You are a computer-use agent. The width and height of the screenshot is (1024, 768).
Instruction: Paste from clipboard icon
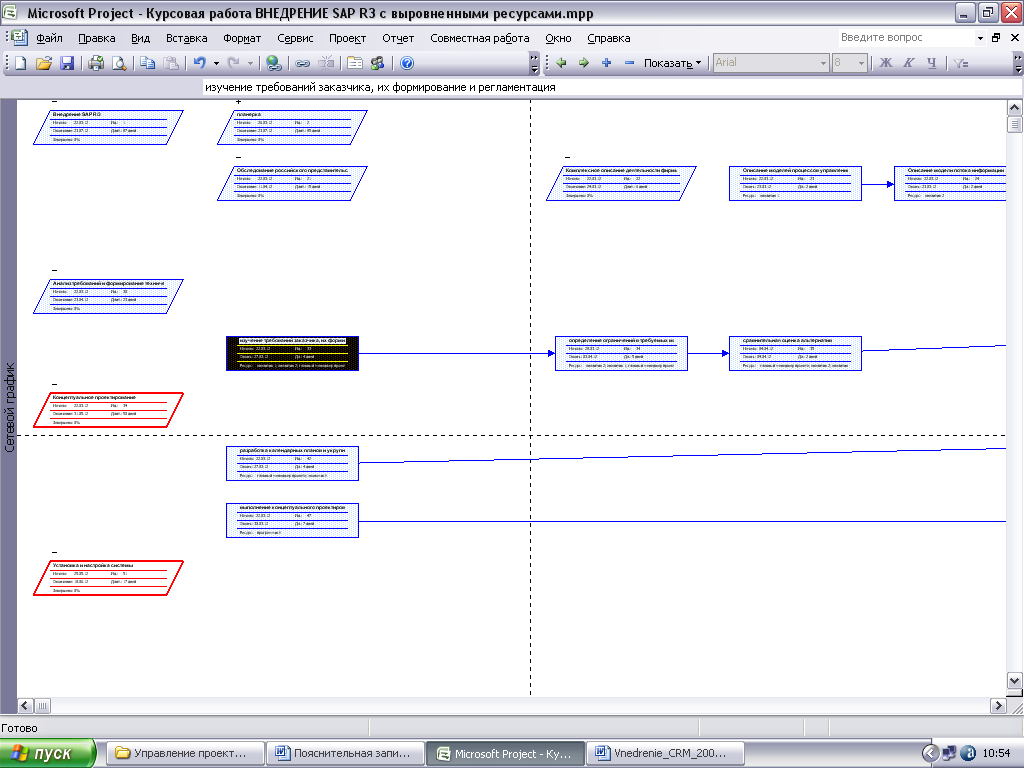pyautogui.click(x=170, y=63)
